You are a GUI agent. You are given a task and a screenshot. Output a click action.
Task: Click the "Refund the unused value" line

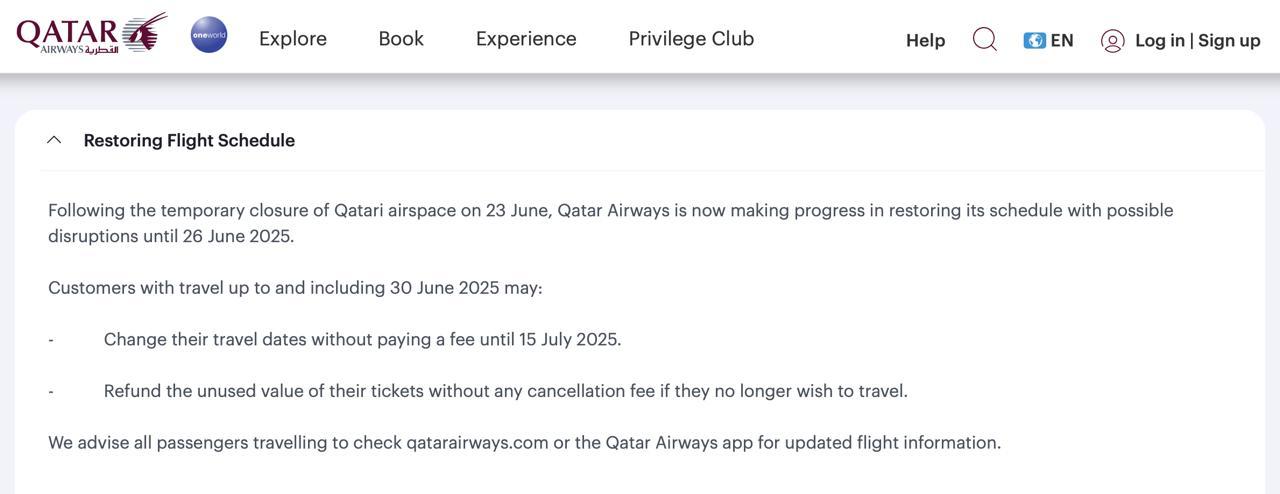(x=505, y=391)
